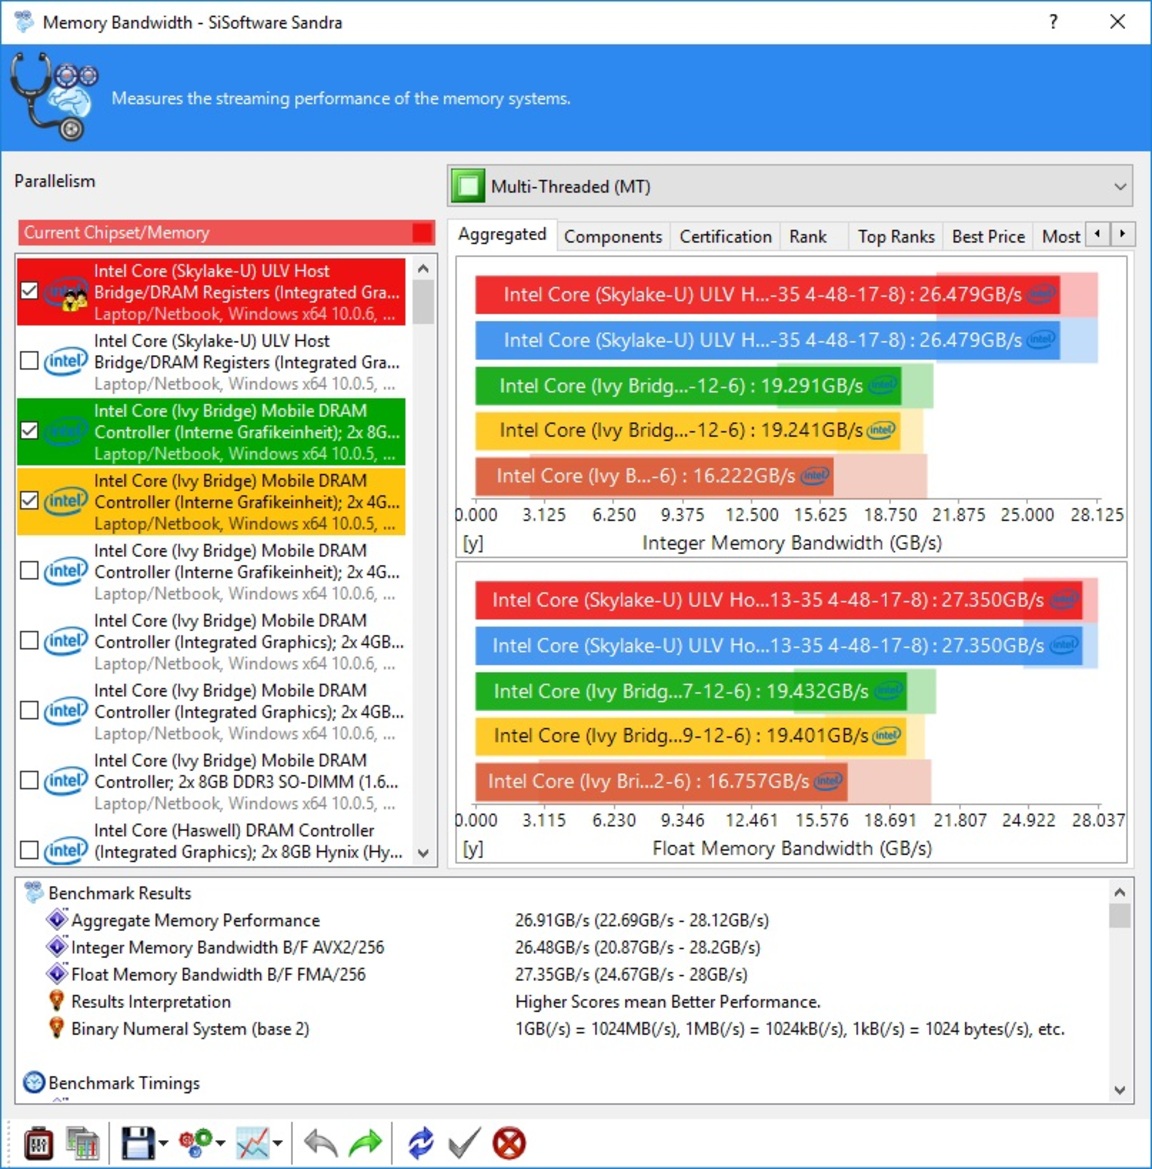Screen dimensions: 1152x1169
Task: Click the Benchmark Timings clock icon
Action: 34,1082
